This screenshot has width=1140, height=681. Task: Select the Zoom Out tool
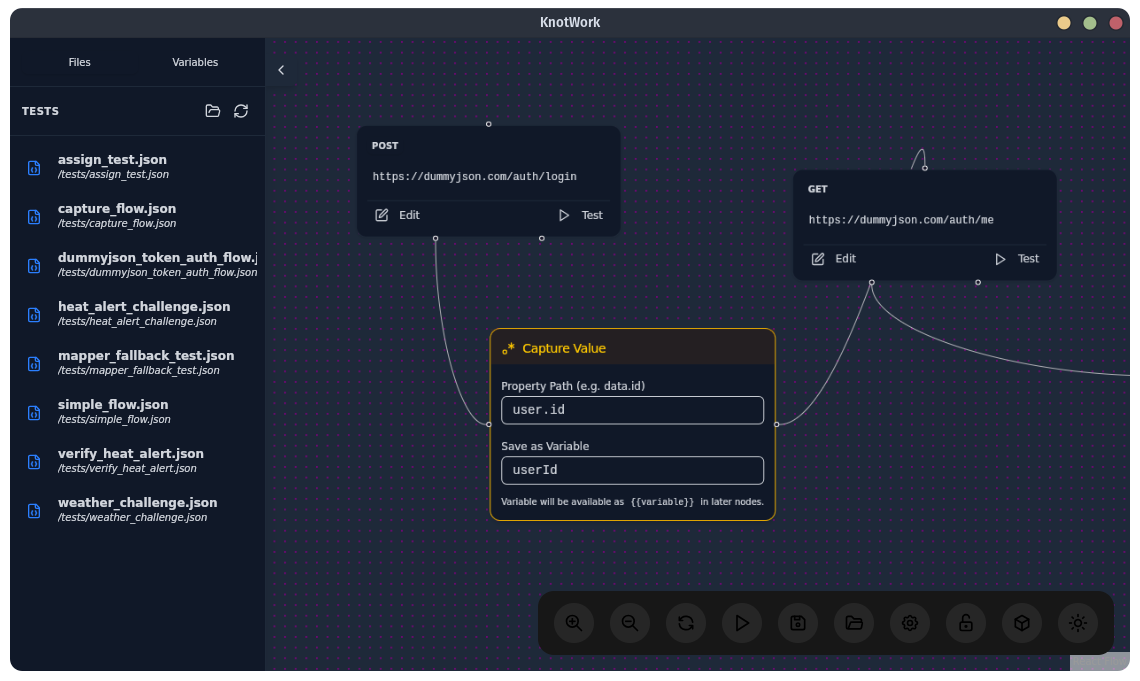click(x=629, y=622)
